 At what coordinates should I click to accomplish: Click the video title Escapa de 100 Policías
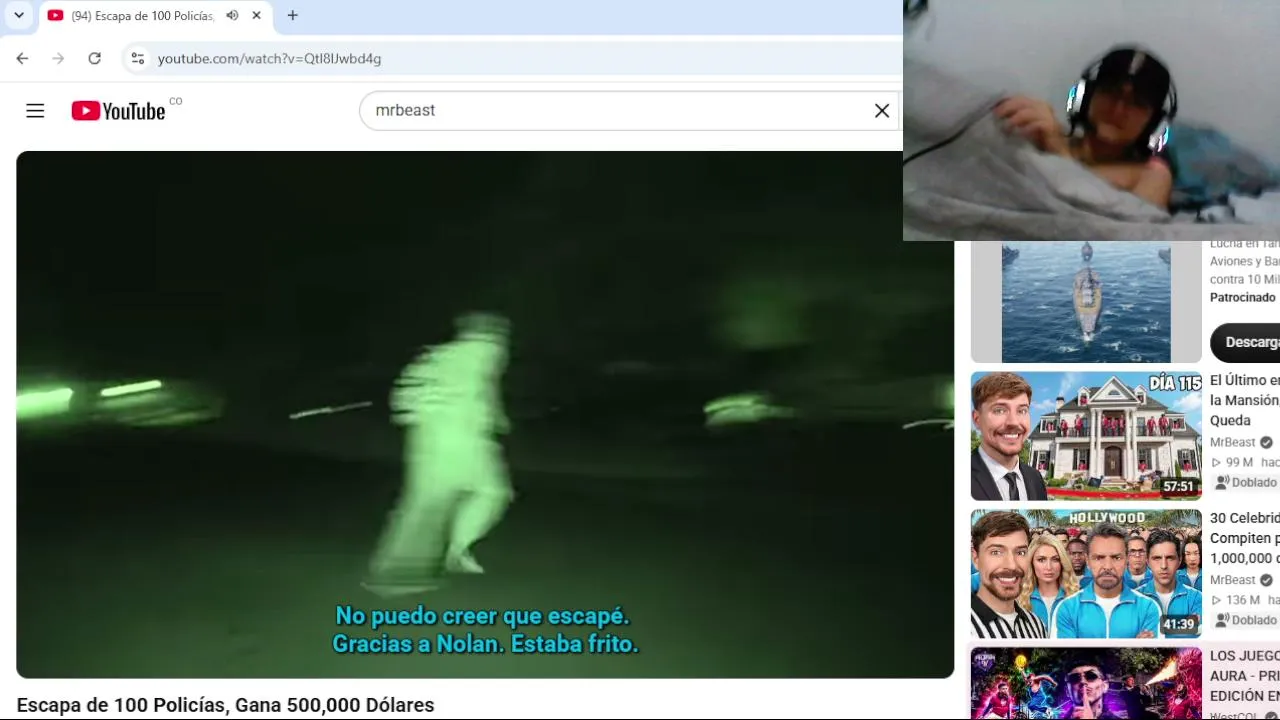pos(226,706)
